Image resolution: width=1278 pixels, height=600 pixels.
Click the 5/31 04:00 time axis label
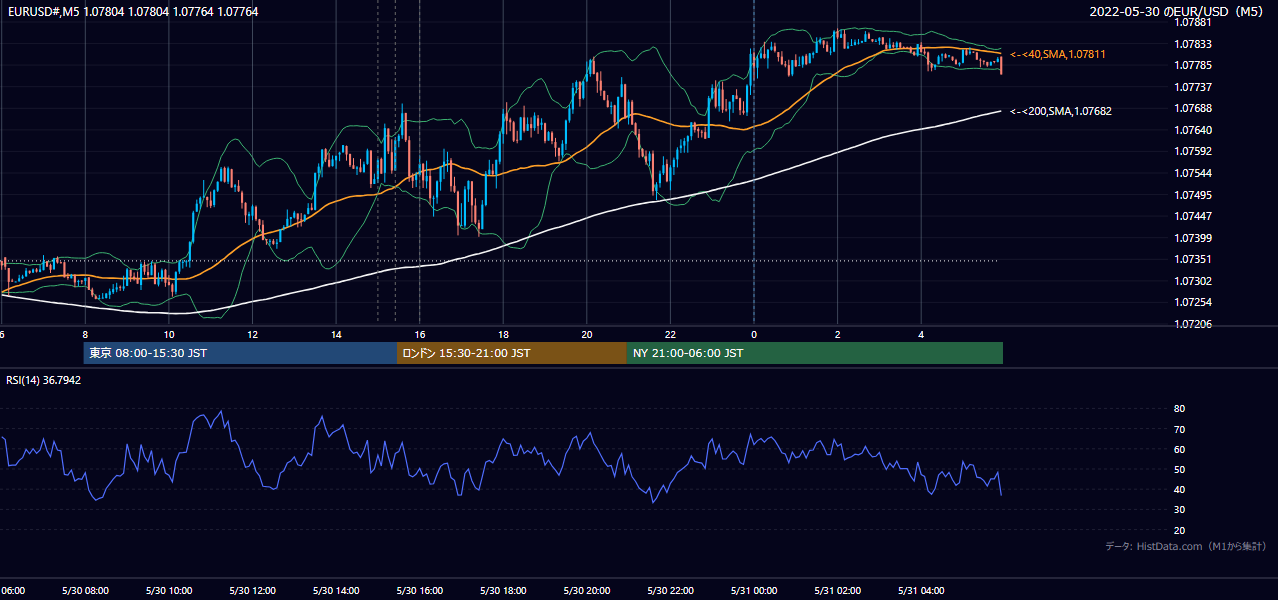[x=920, y=591]
